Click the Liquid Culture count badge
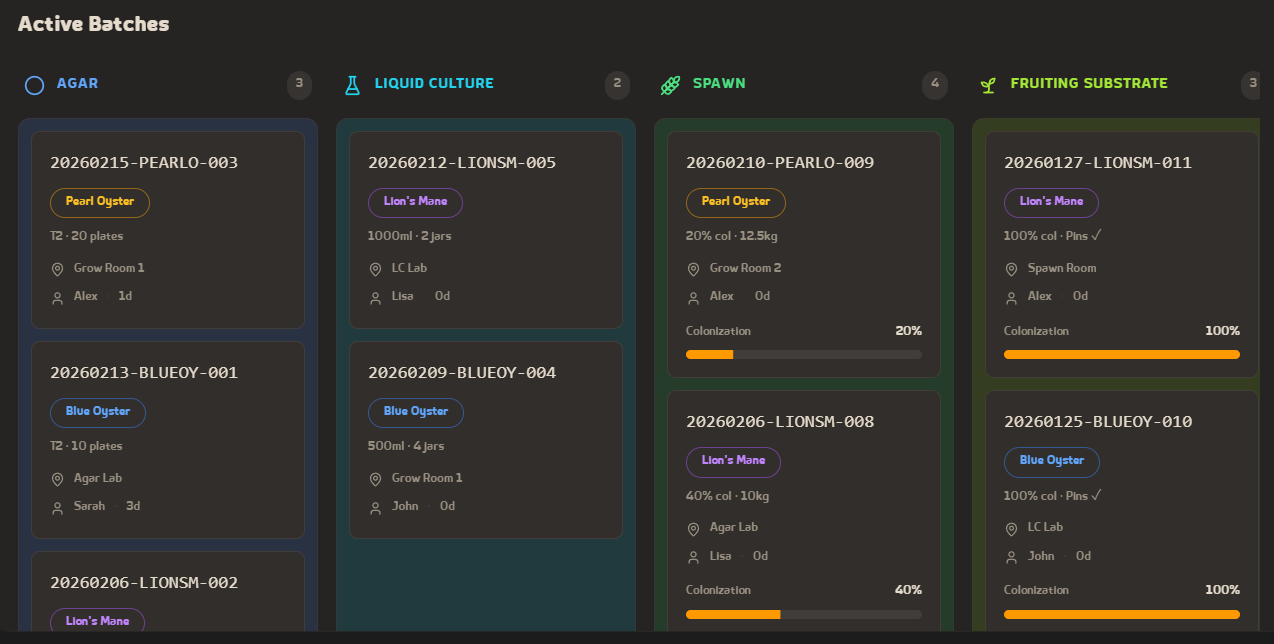 (x=617, y=85)
